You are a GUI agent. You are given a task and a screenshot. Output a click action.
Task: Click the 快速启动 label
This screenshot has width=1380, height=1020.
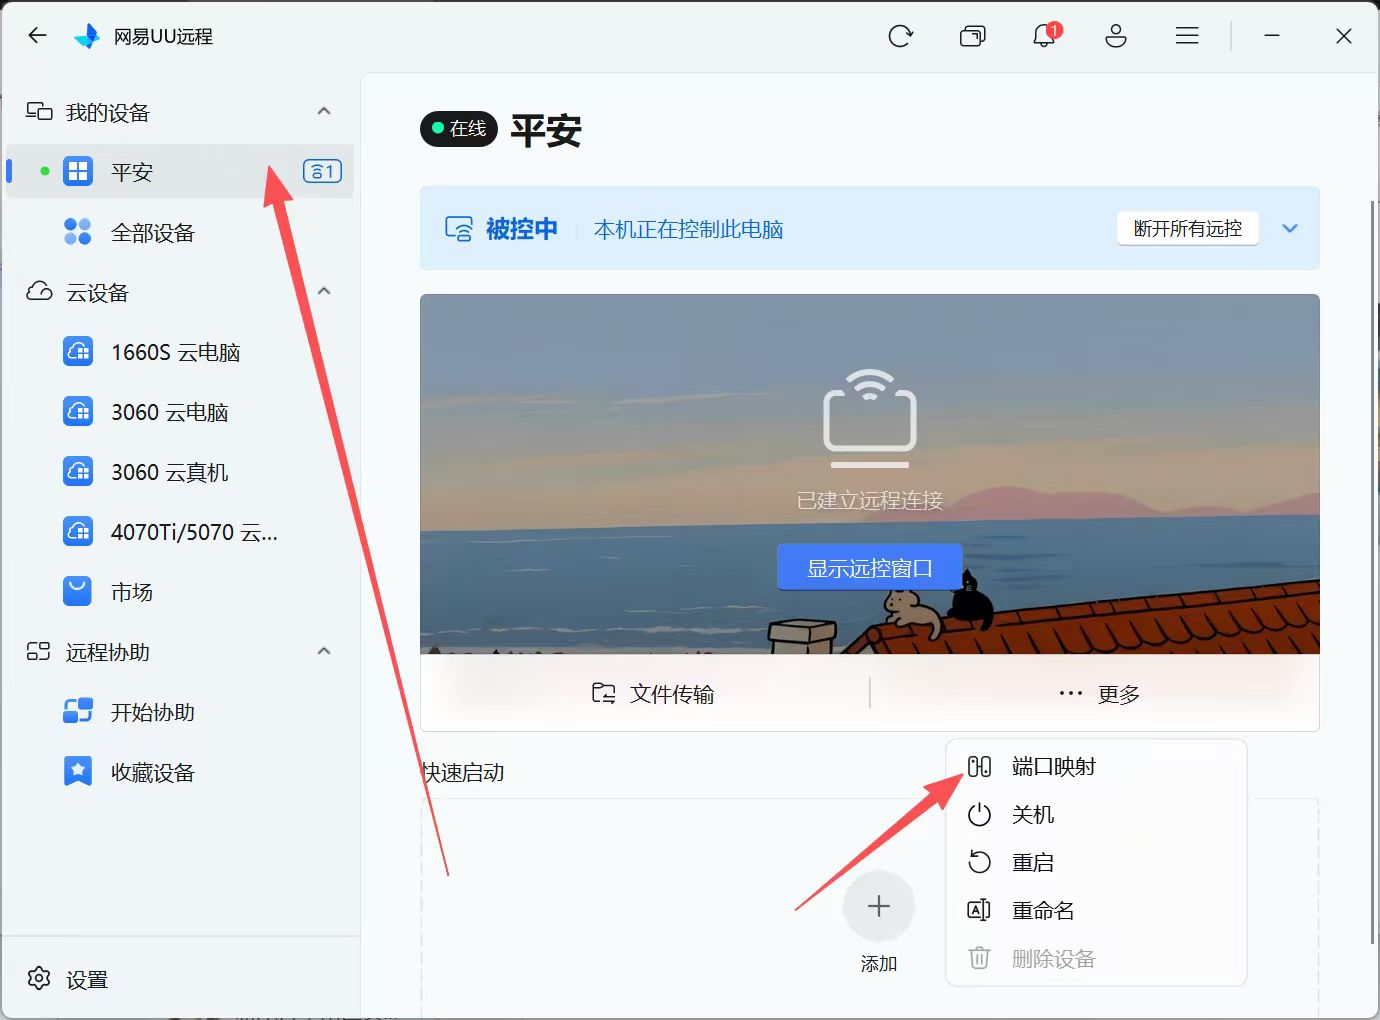tap(463, 772)
